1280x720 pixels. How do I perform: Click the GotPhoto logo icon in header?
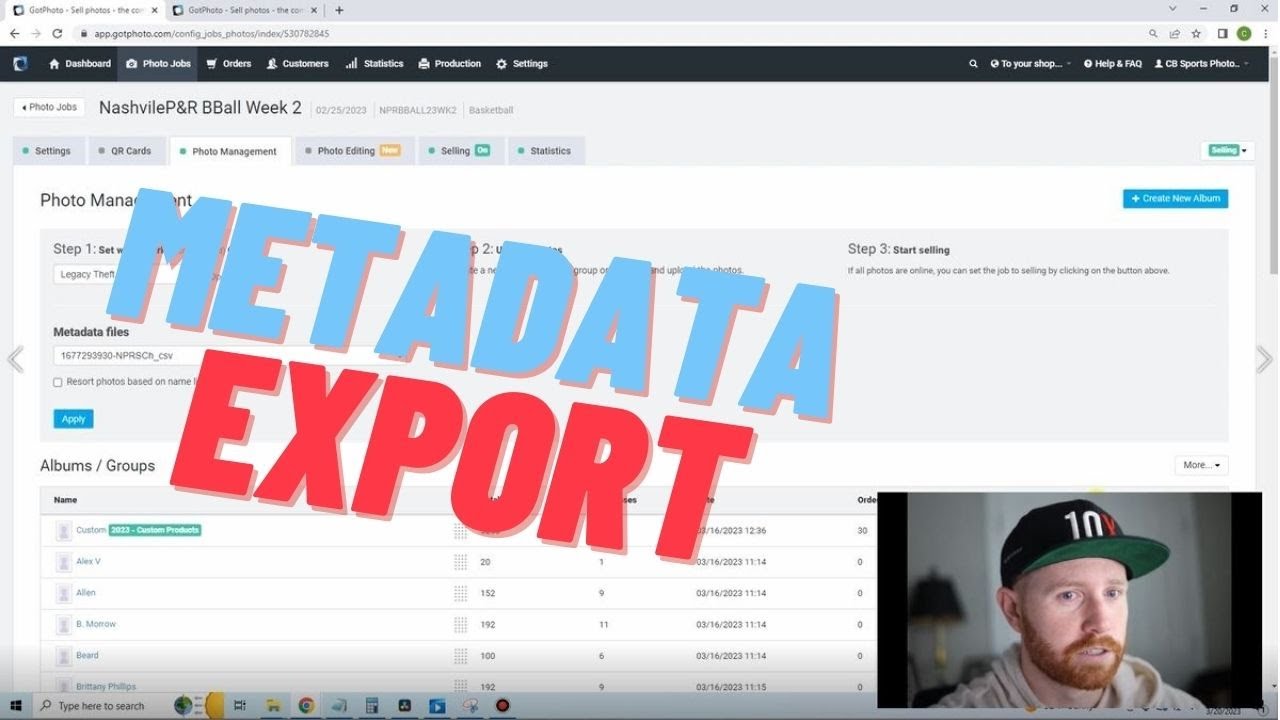click(20, 64)
